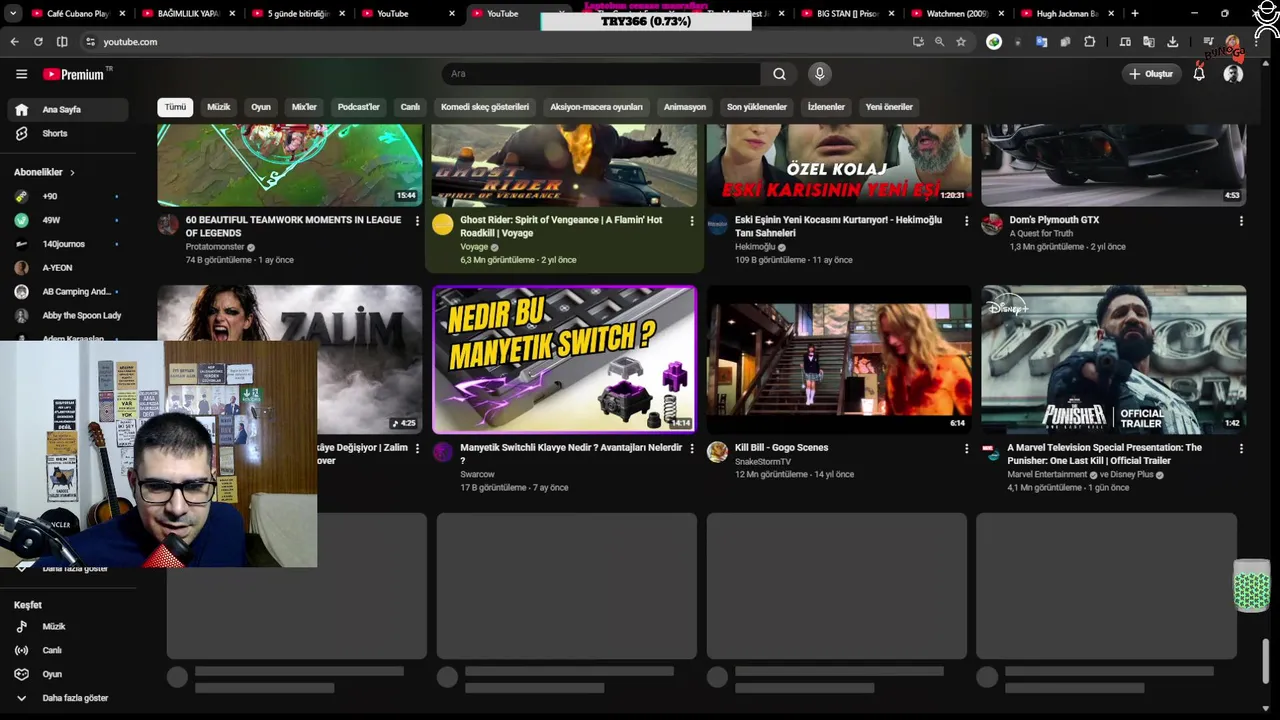The image size is (1280, 720).
Task: Select the Aksiyon-macera oyunları chip
Action: point(596,107)
